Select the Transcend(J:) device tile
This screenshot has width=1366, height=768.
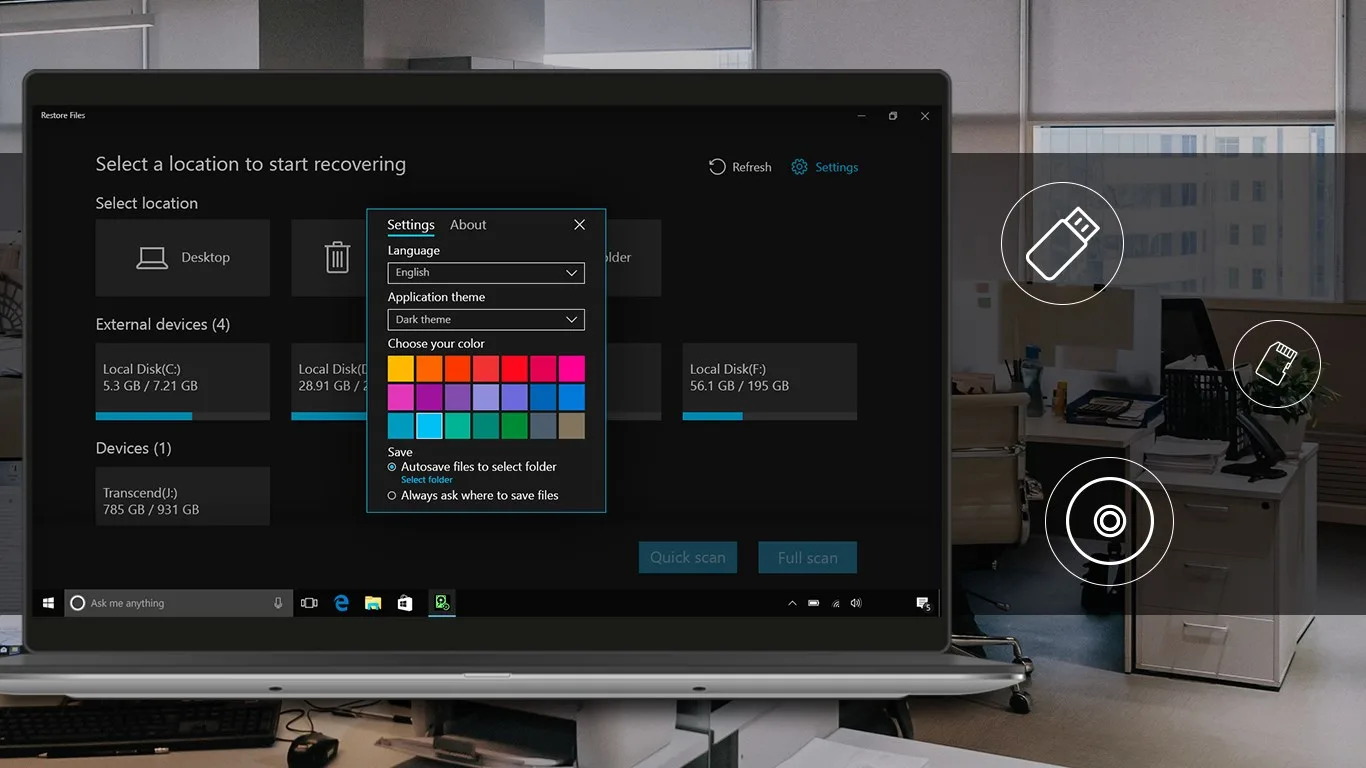pos(183,496)
